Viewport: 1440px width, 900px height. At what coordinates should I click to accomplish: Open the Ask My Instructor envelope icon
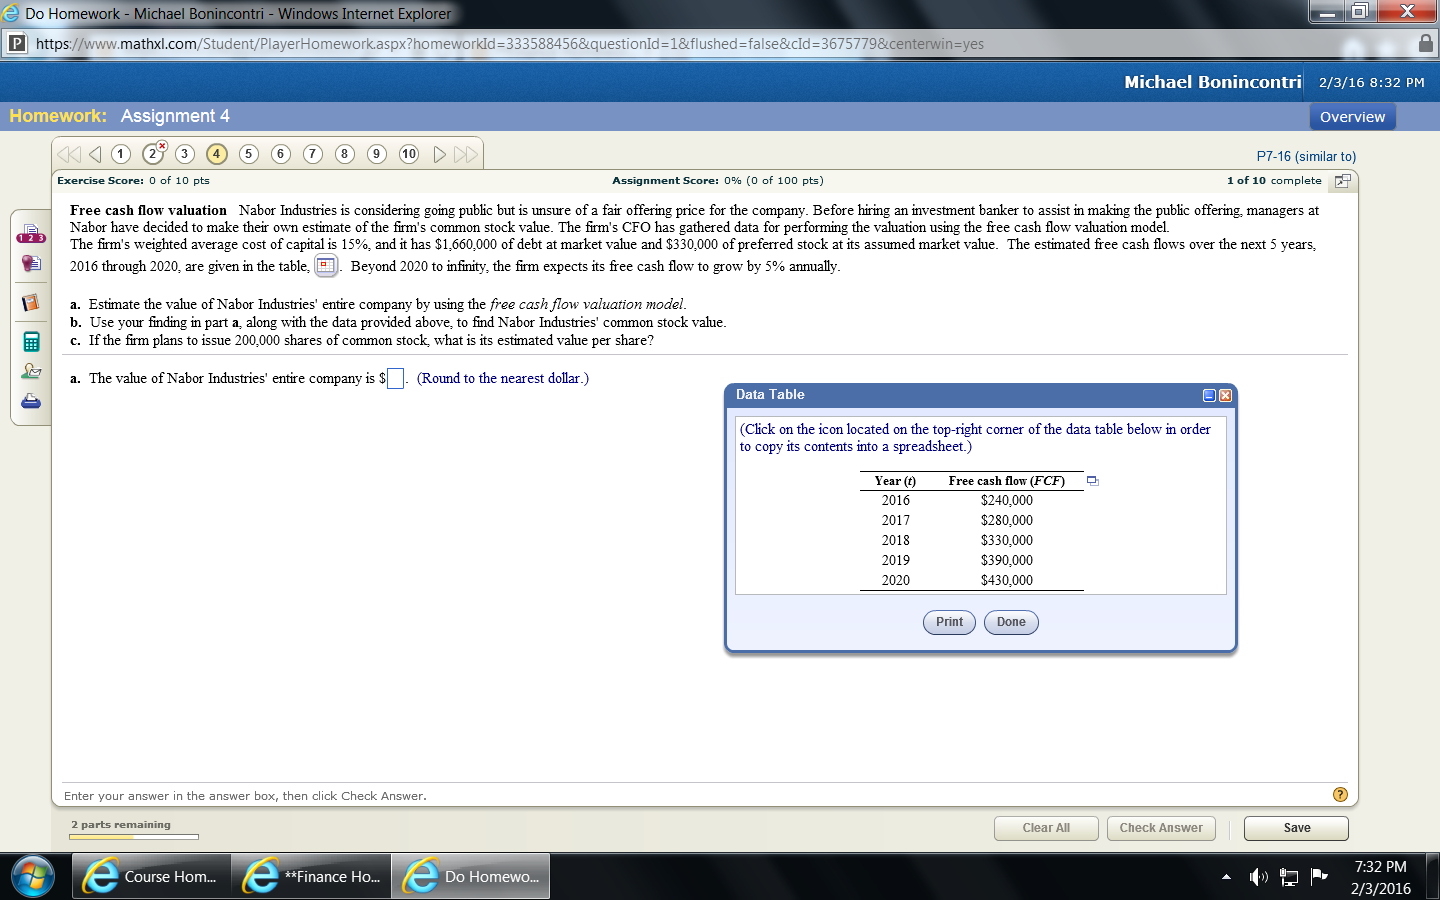pyautogui.click(x=30, y=372)
